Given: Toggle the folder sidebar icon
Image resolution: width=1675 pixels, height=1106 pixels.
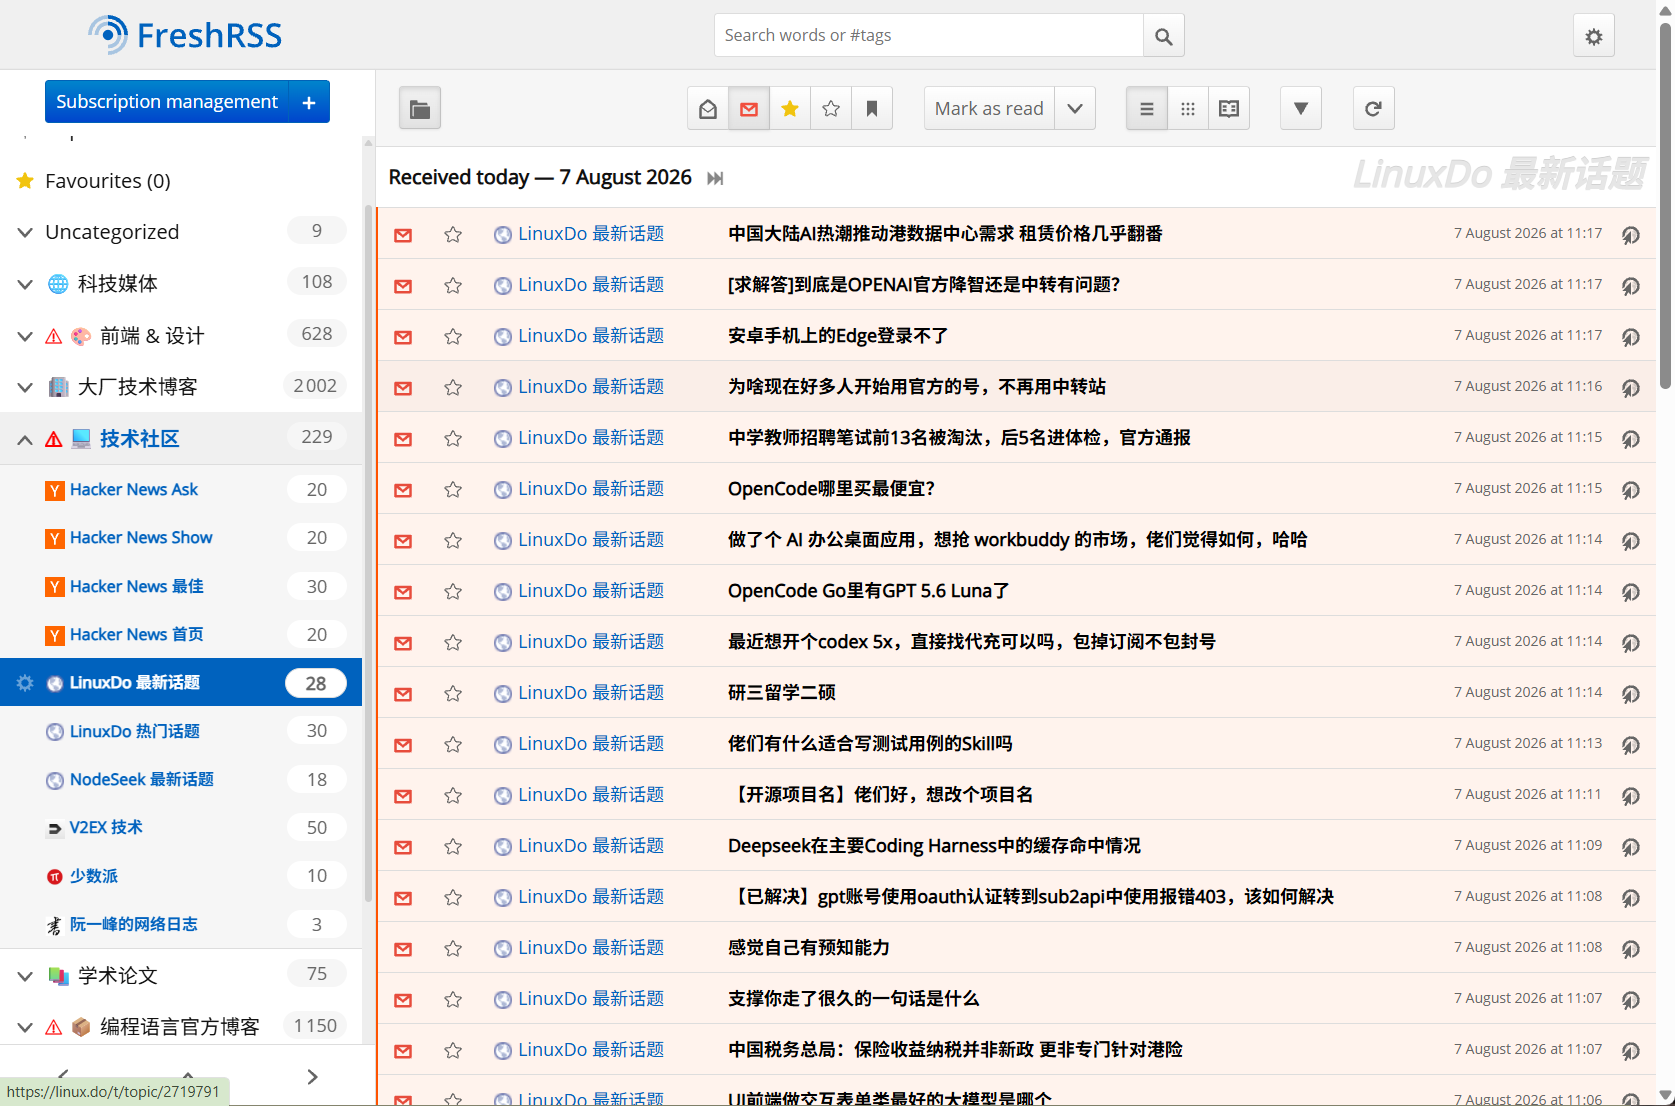Looking at the screenshot, I should pos(420,109).
